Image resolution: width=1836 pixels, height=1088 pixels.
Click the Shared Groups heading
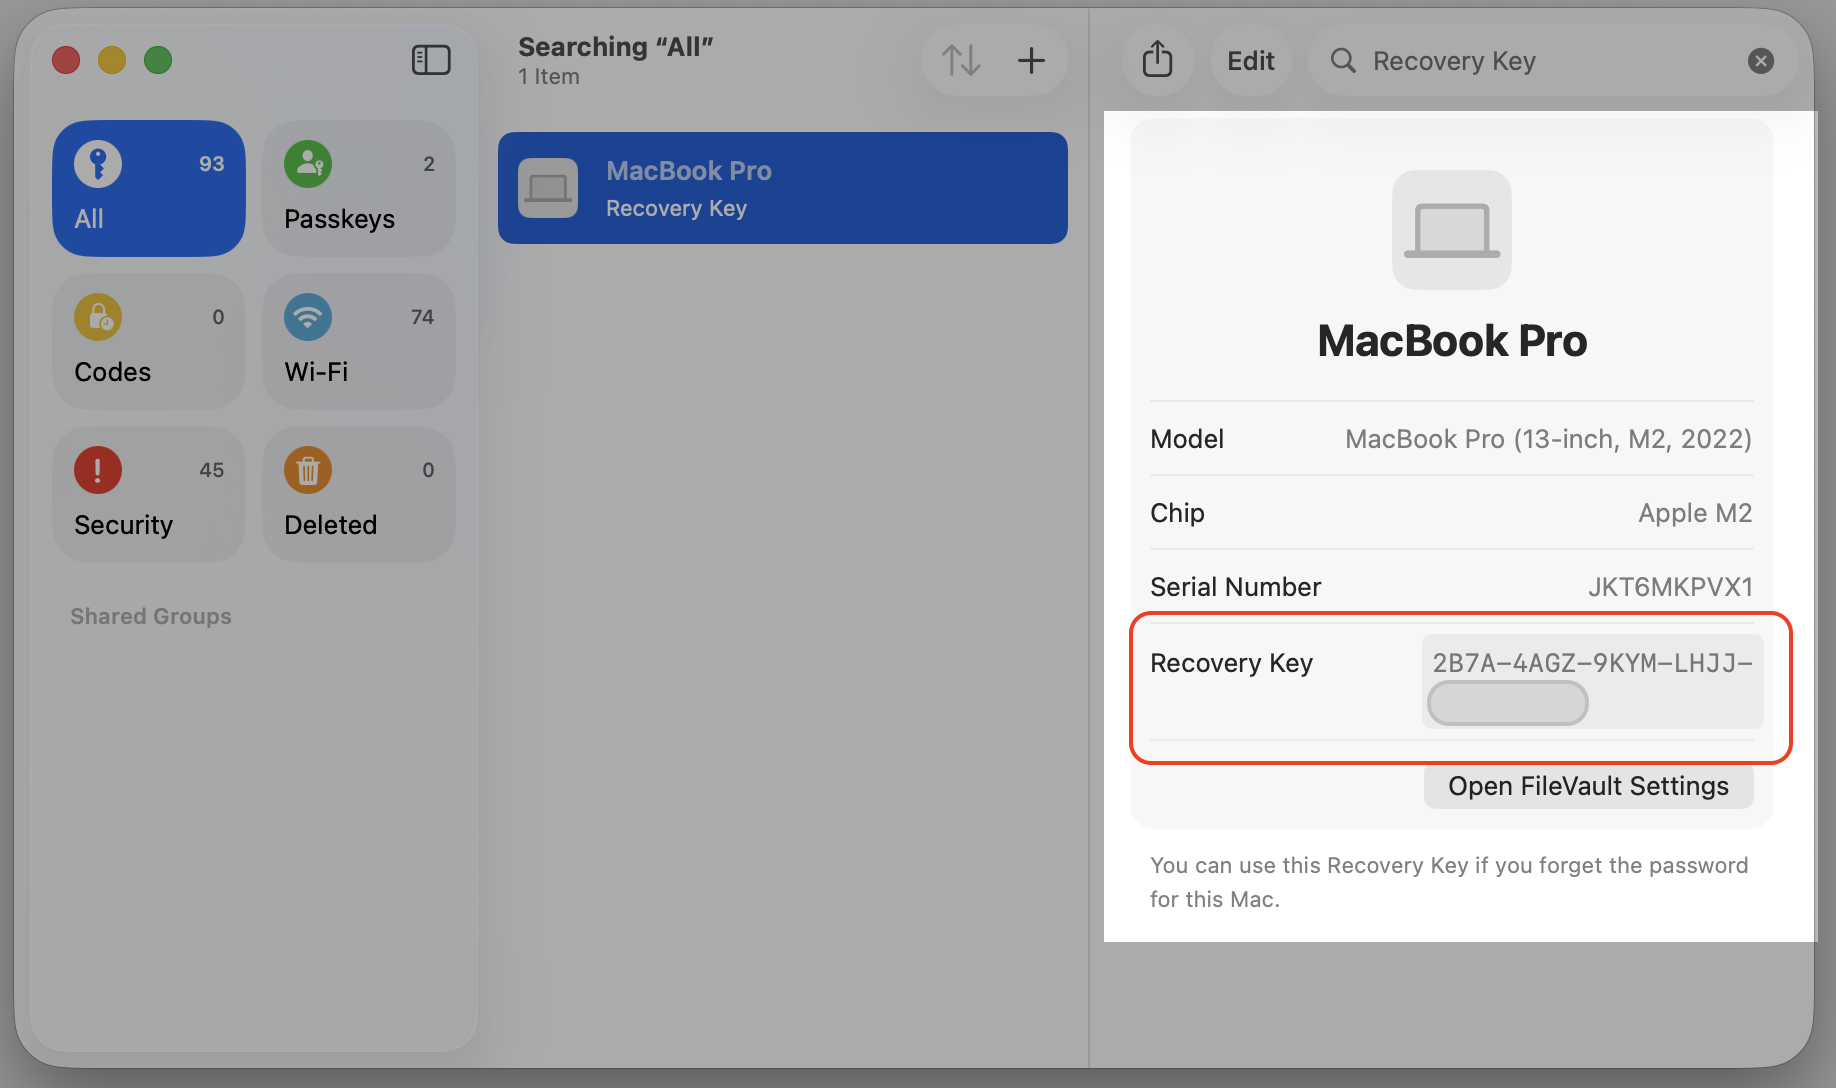(151, 616)
